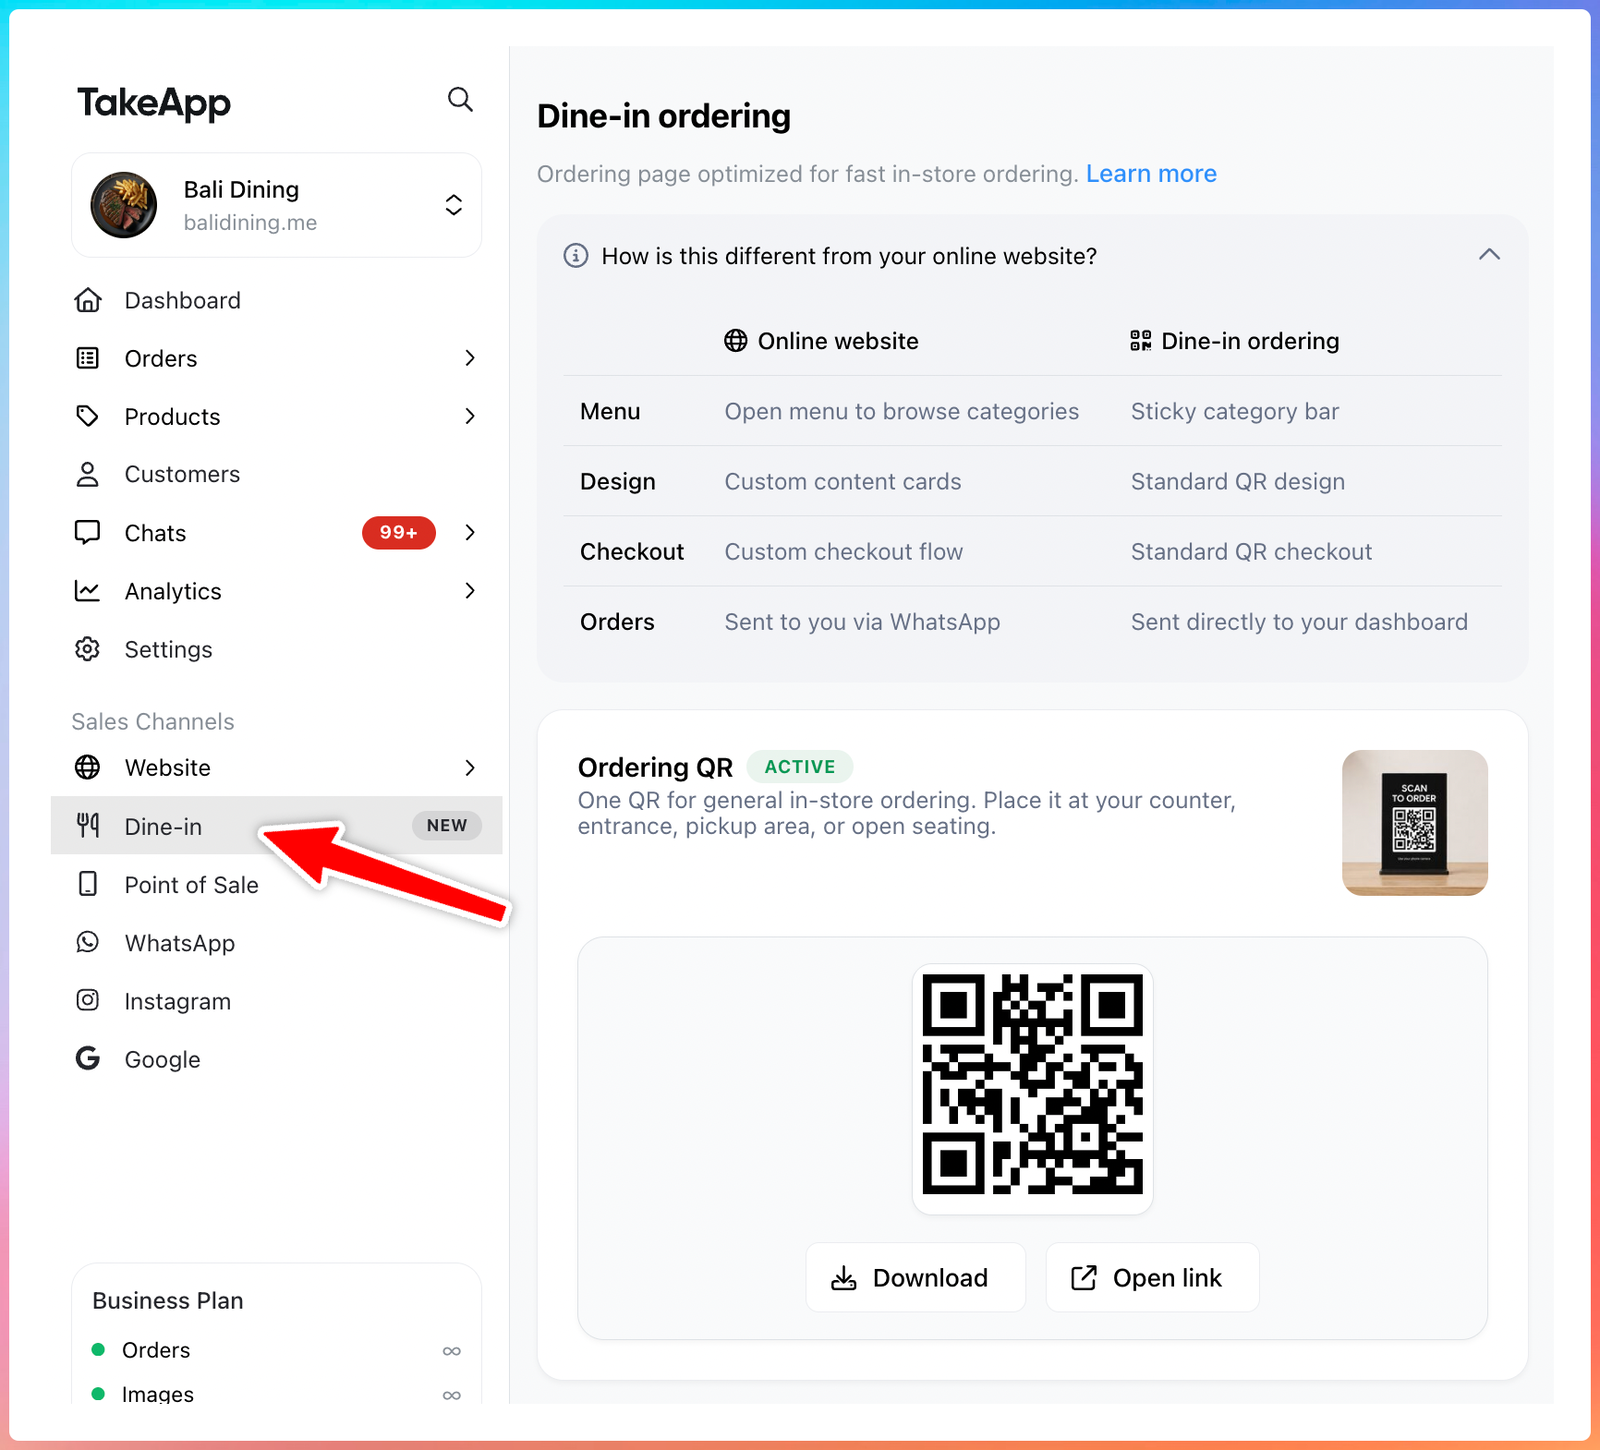1600x1450 pixels.
Task: Expand the Chats submenu chevron
Action: click(x=470, y=532)
